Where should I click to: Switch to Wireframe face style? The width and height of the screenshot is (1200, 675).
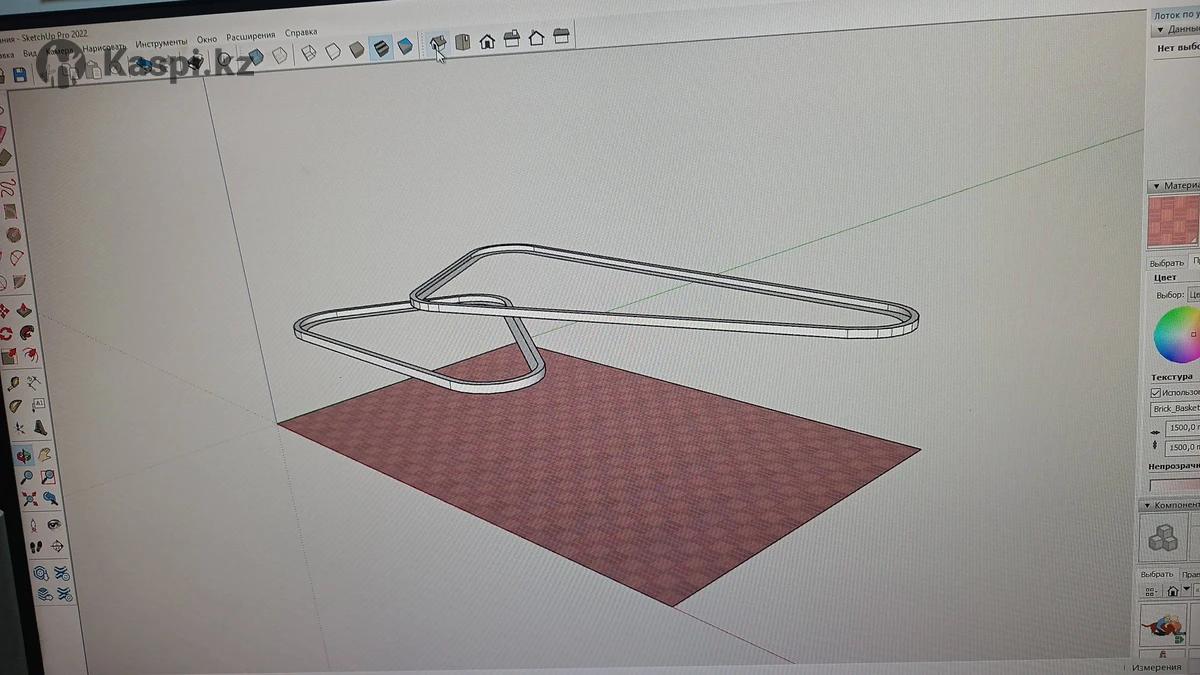(309, 52)
